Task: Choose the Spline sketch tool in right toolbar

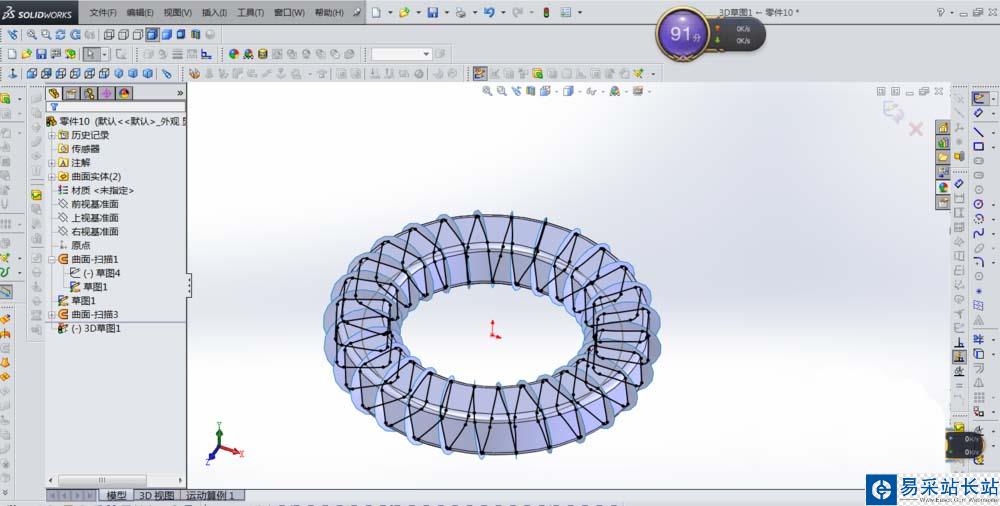Action: click(978, 233)
